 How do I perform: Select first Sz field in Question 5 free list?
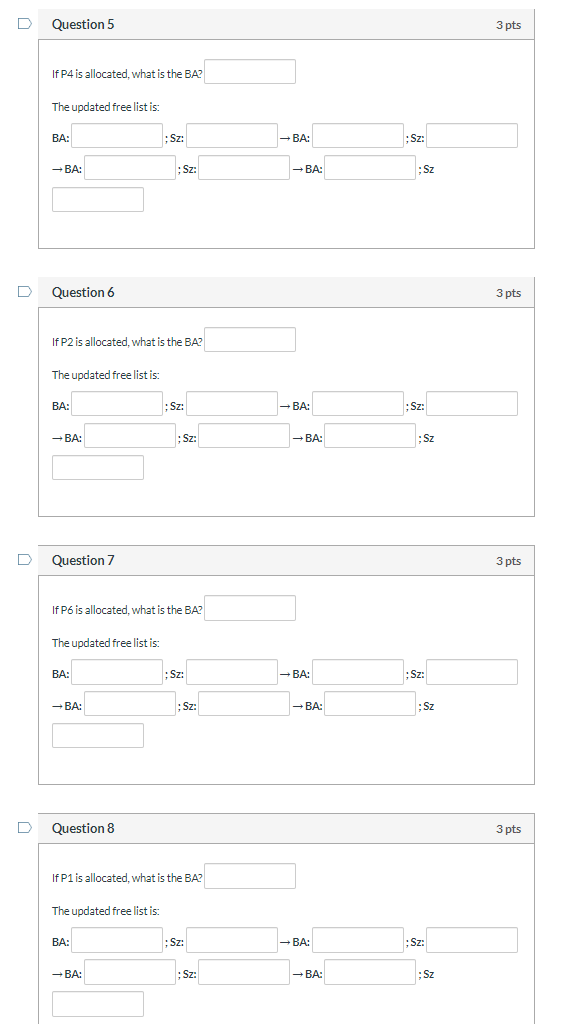tap(232, 136)
